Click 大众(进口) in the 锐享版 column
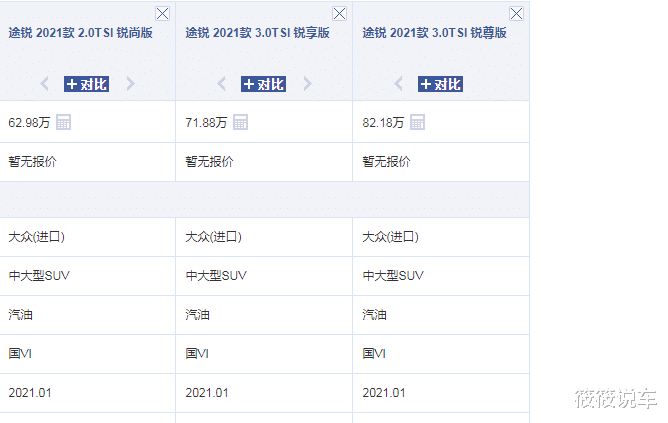Image resolution: width=668 pixels, height=423 pixels. coord(213,237)
